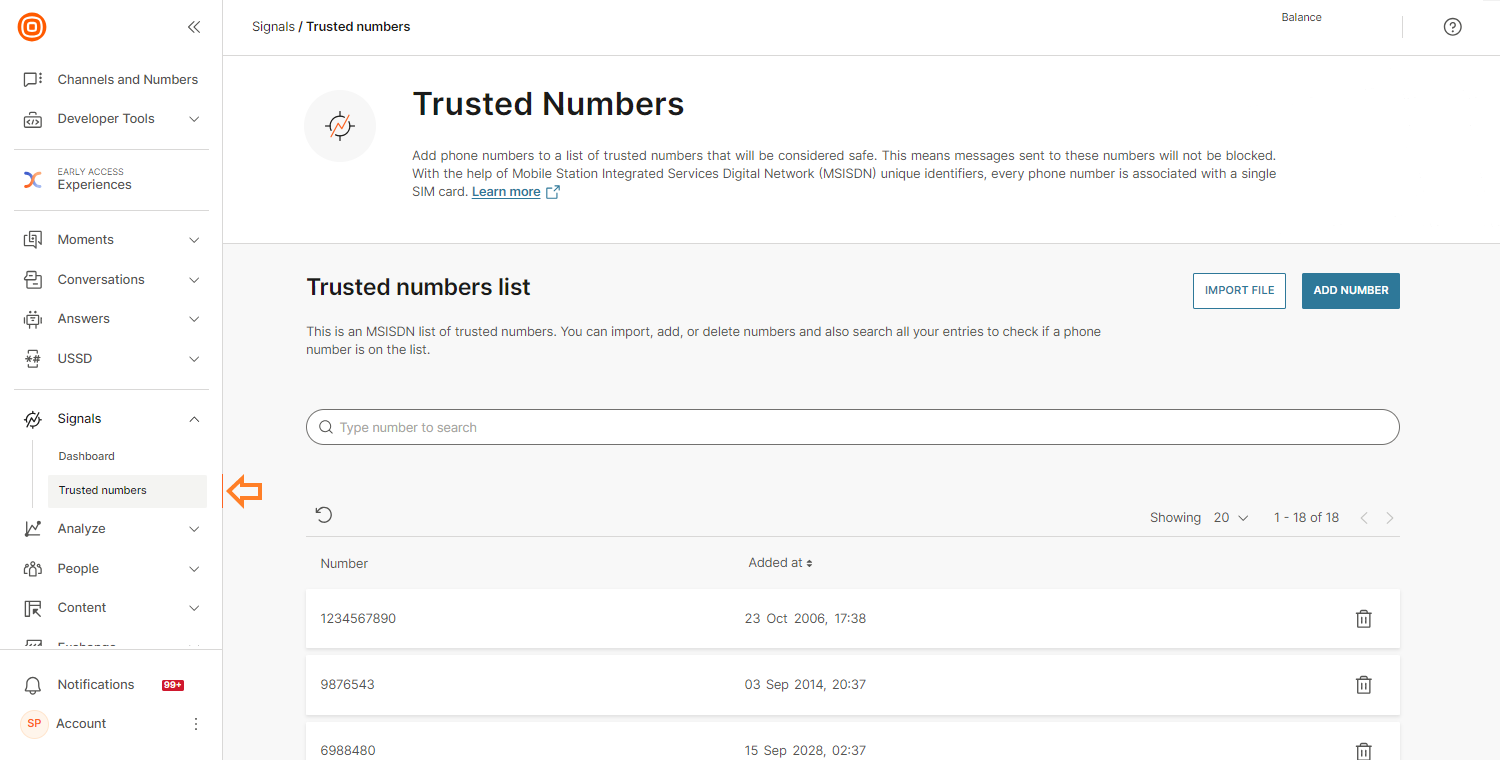Open the Signals Dashboard menu item
This screenshot has height=760, width=1500.
pos(87,456)
